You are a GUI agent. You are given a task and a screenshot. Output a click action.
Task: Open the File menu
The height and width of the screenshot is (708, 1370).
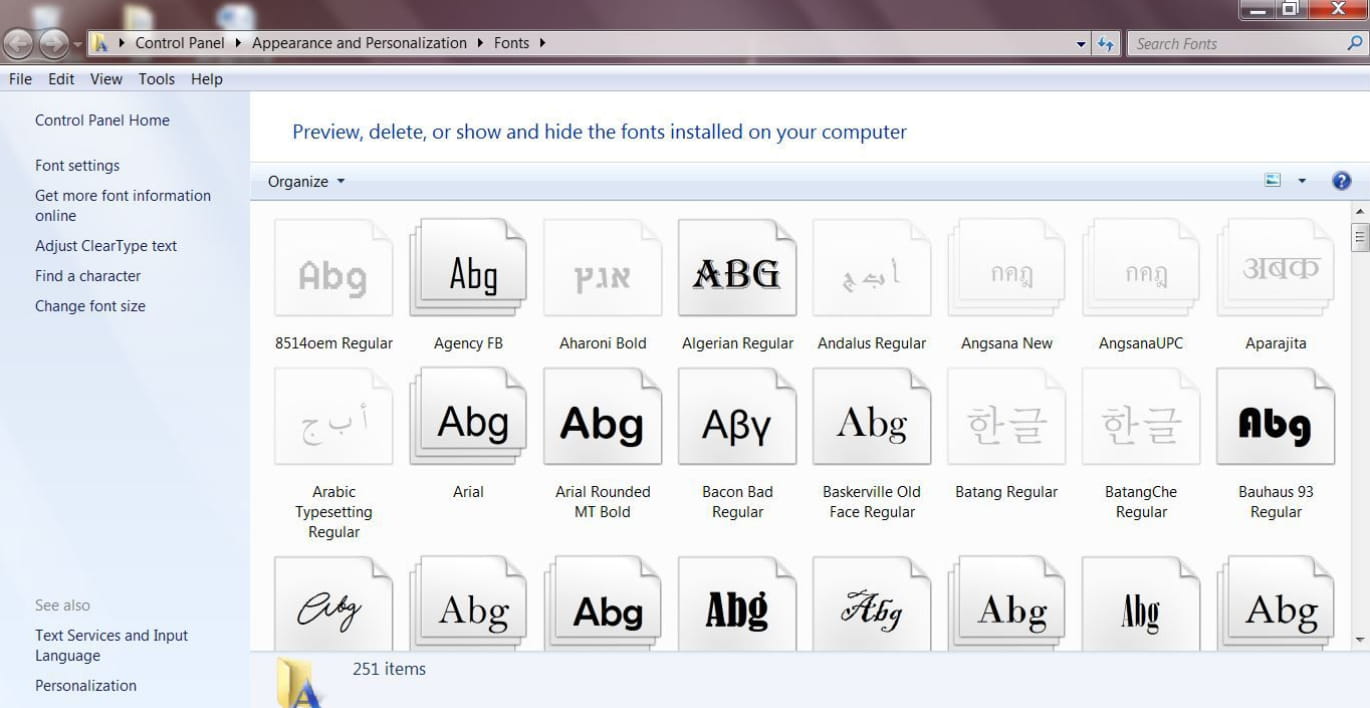(20, 79)
